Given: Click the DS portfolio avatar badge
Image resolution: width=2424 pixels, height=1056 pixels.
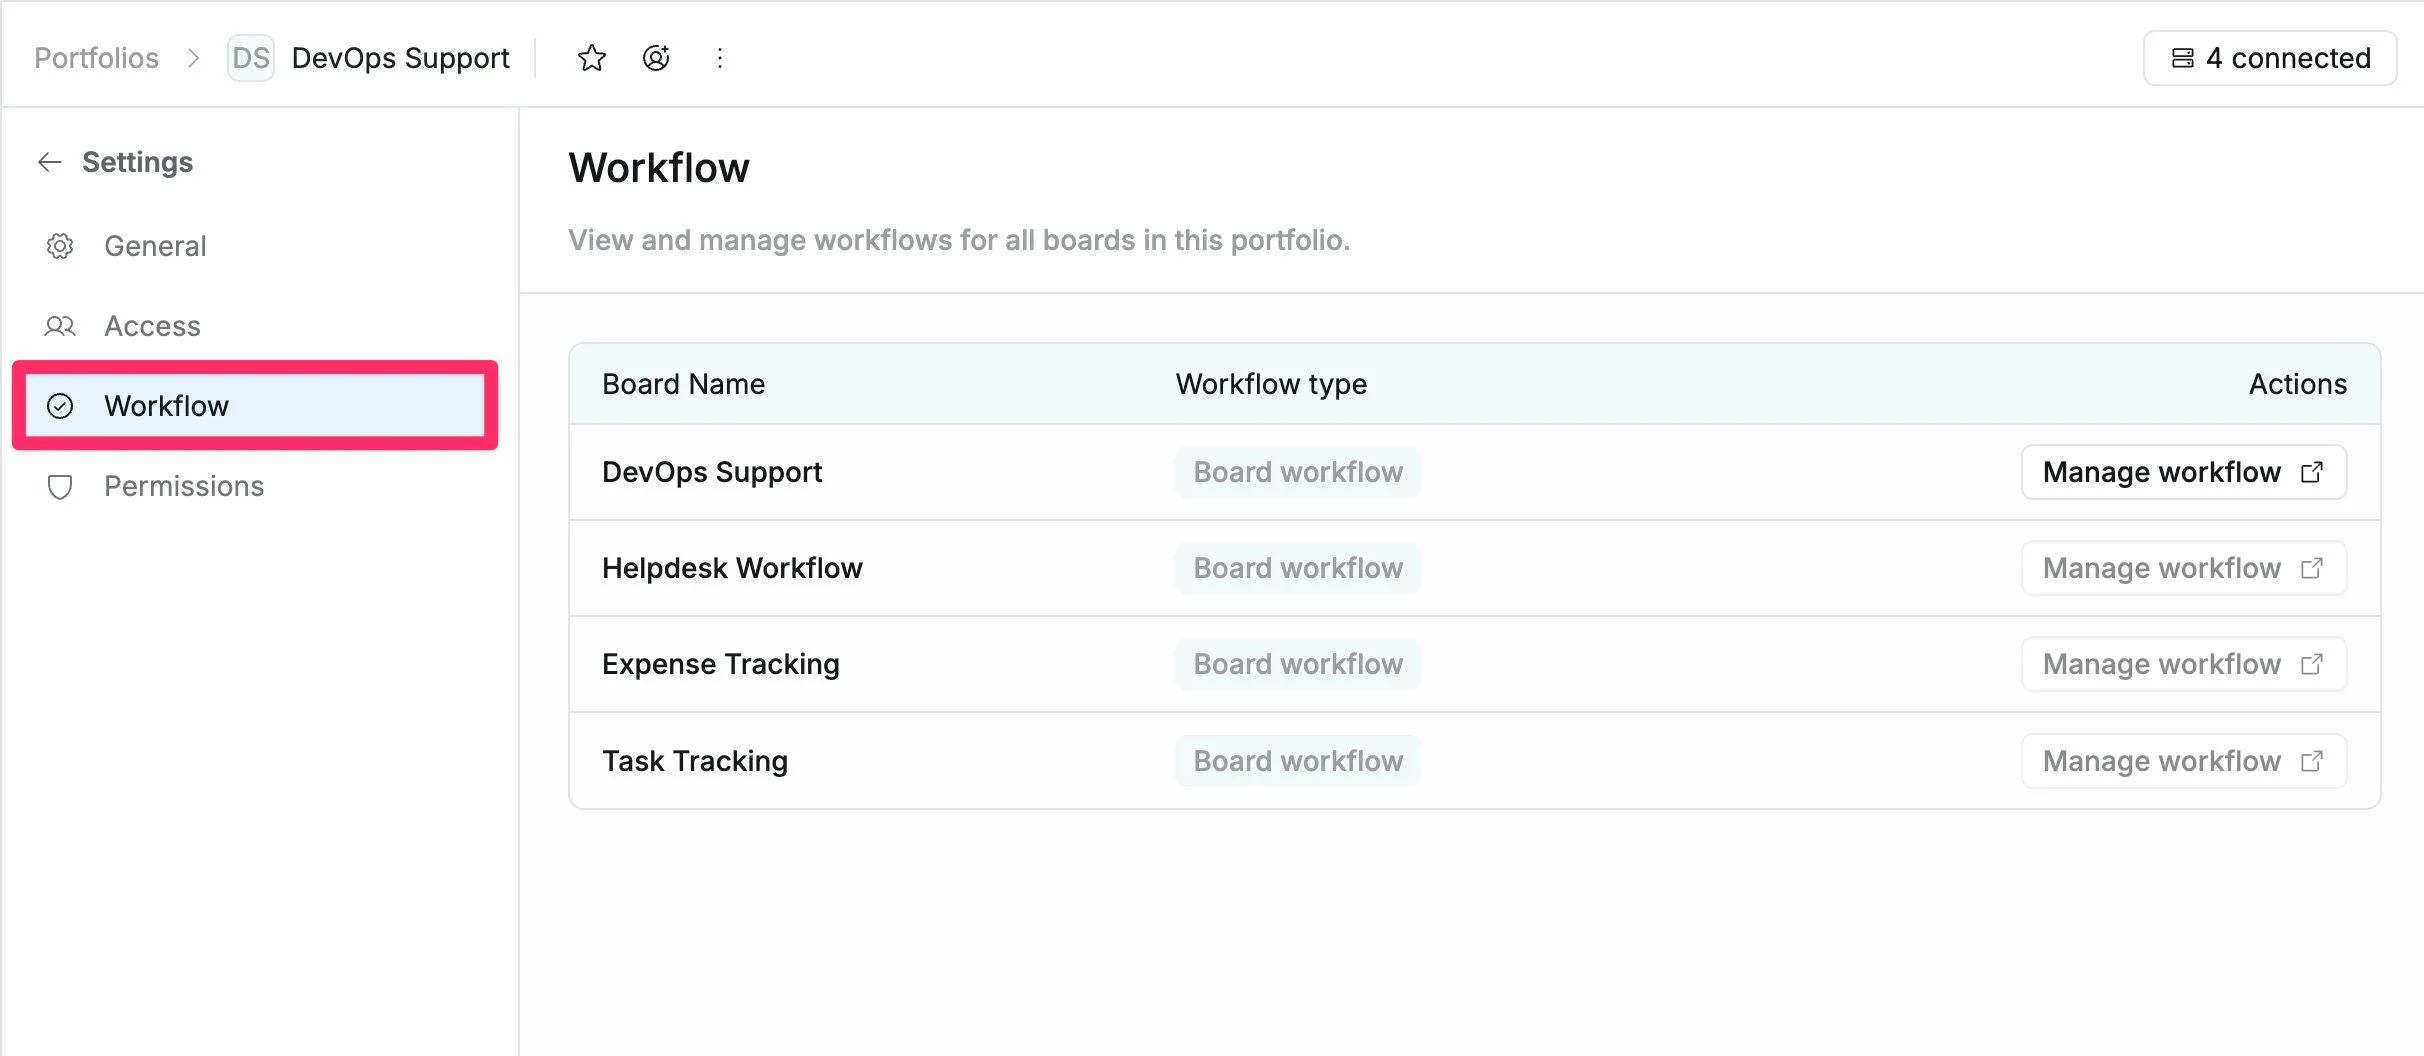Looking at the screenshot, I should coord(251,58).
